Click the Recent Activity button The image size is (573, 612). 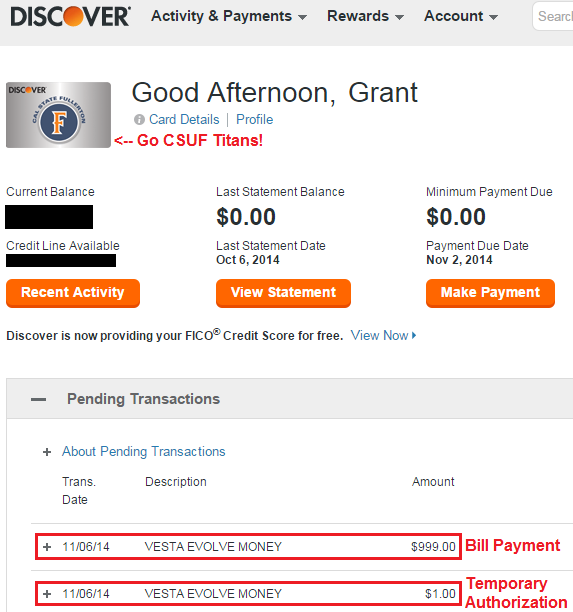point(73,293)
